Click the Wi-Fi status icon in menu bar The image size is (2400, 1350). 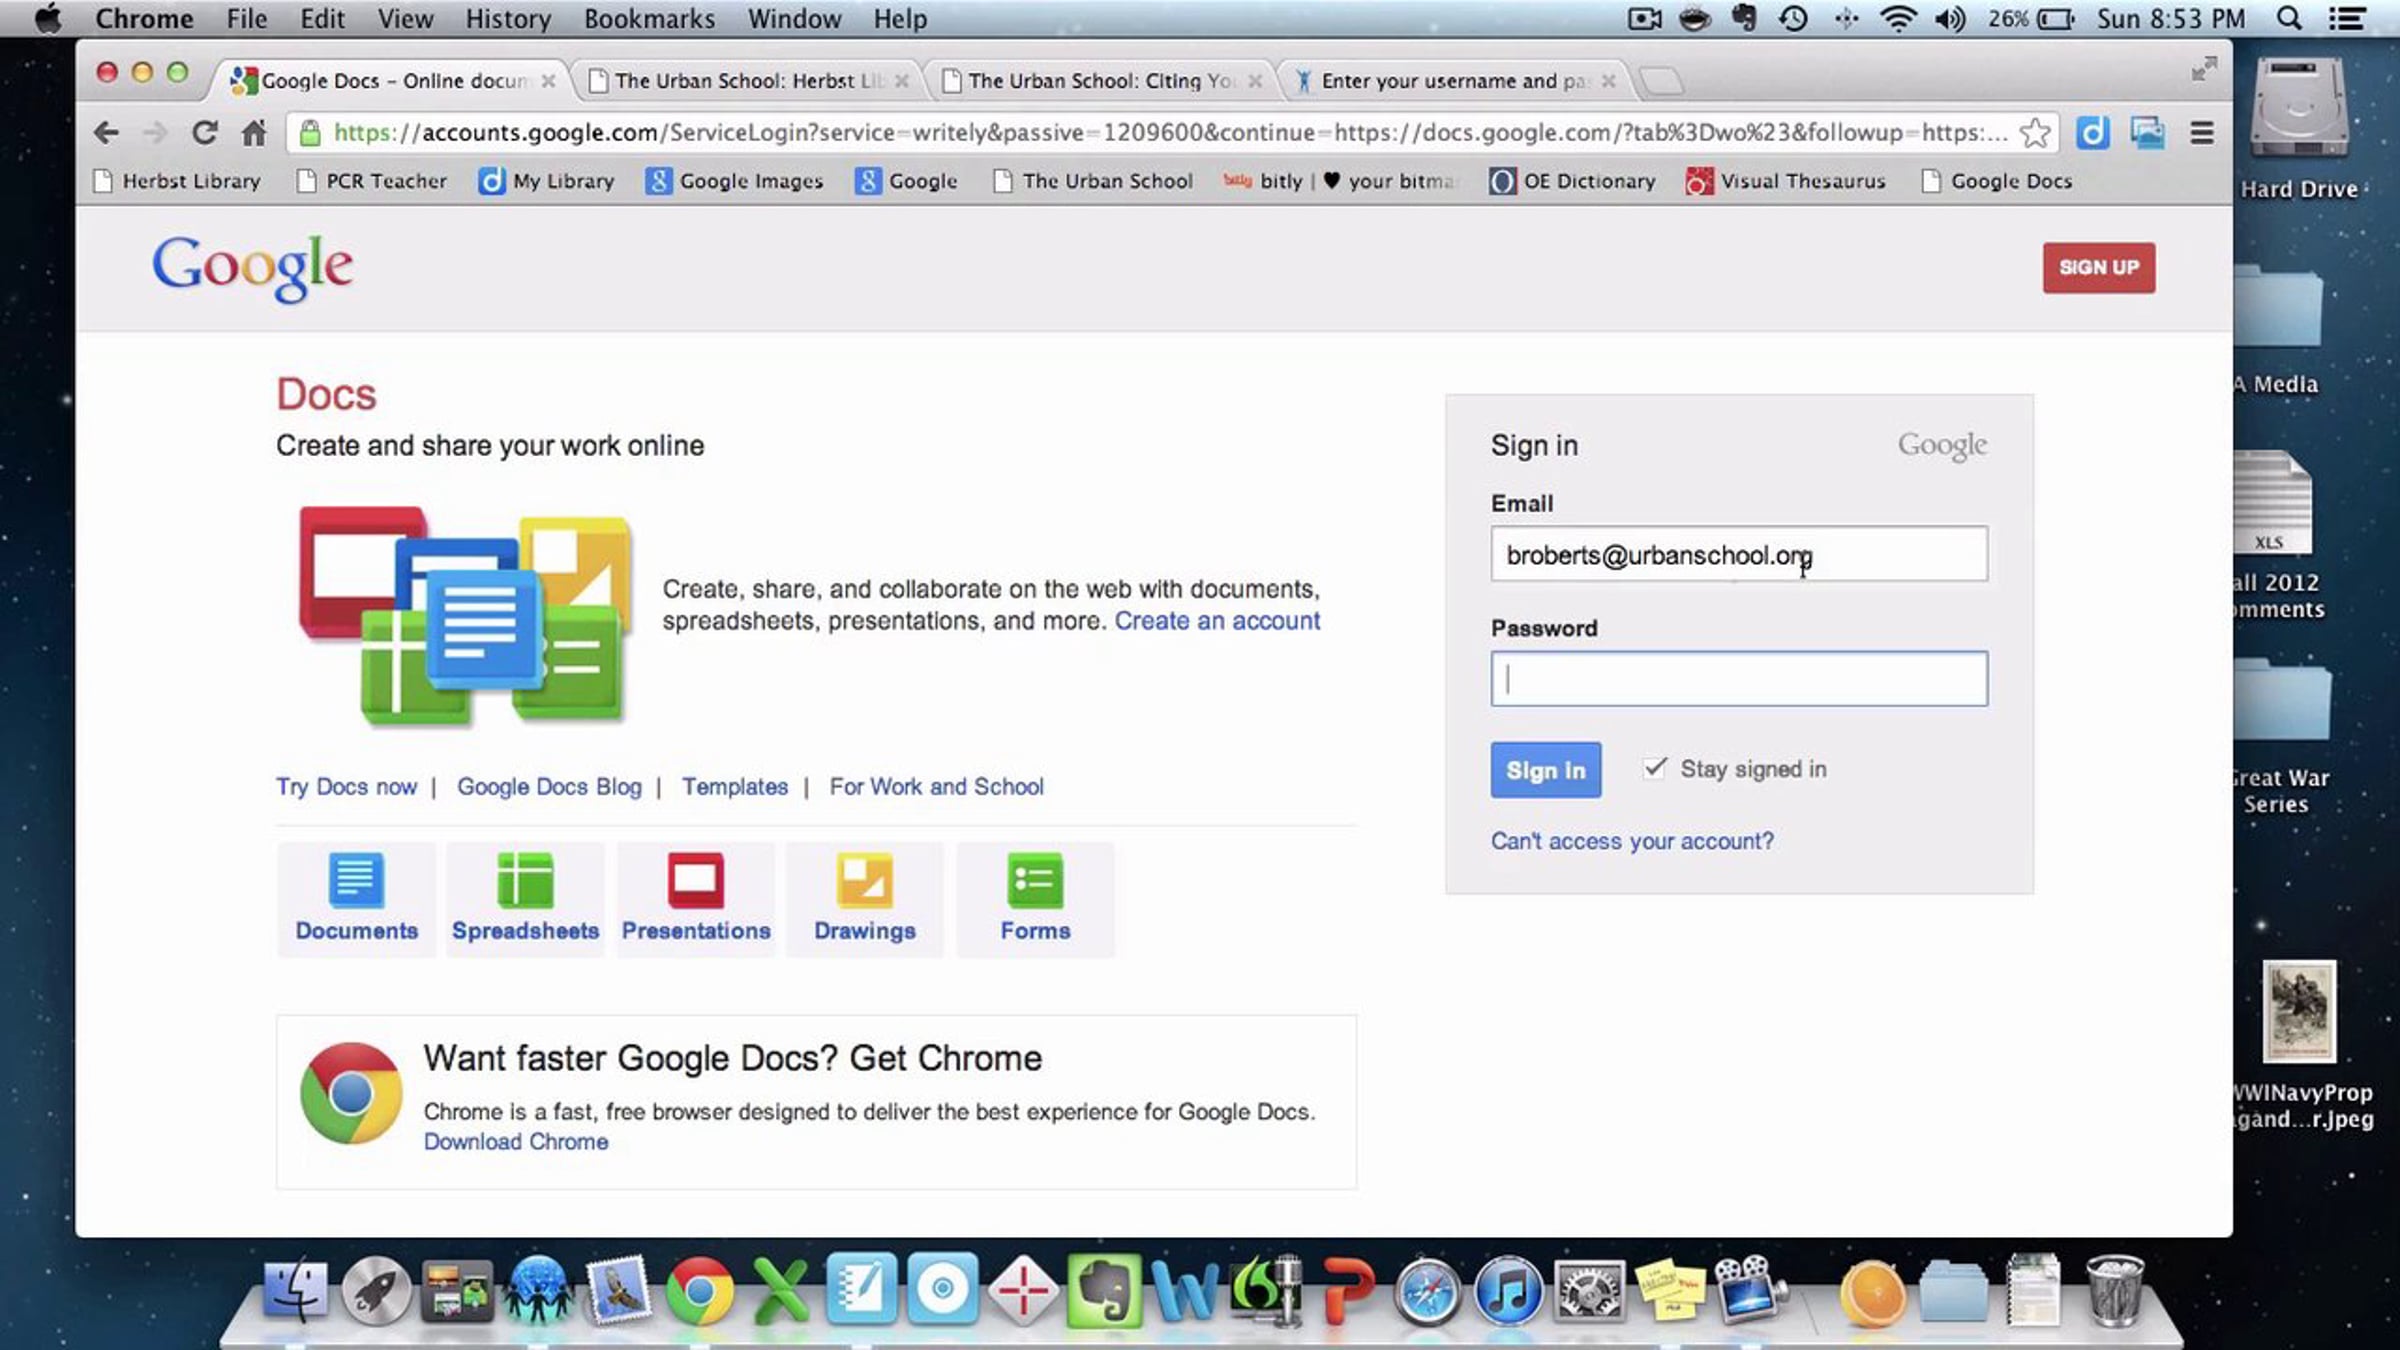click(1897, 19)
